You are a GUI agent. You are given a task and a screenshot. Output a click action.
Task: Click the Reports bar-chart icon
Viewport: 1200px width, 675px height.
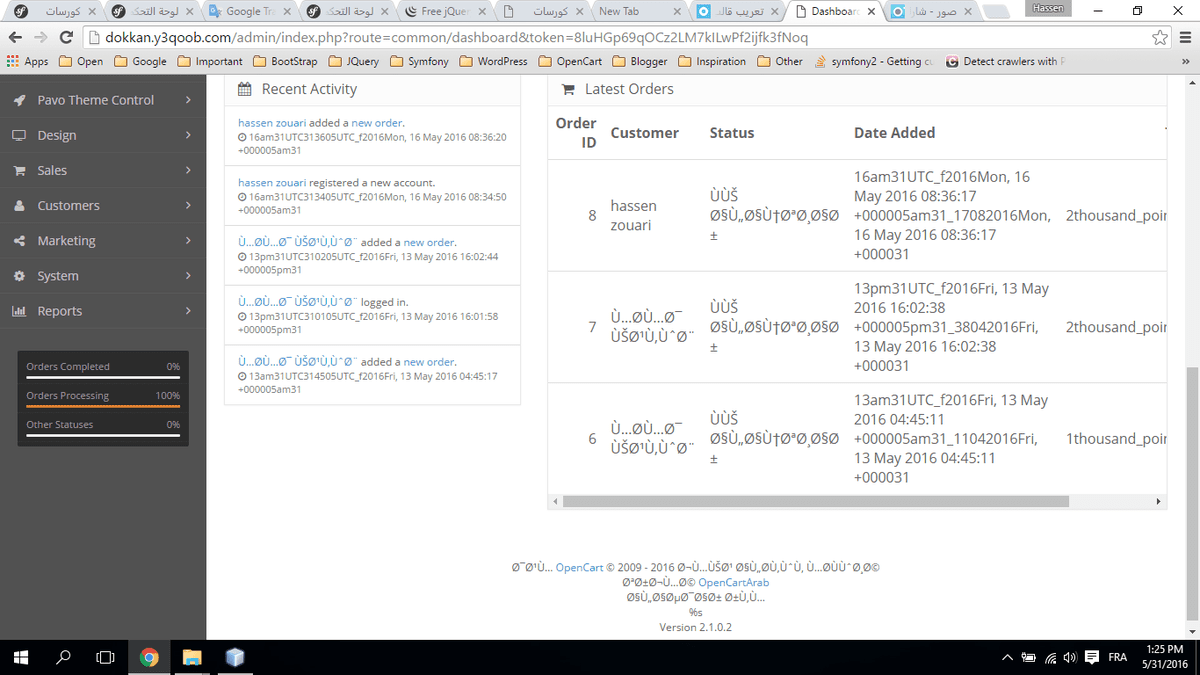(x=19, y=311)
